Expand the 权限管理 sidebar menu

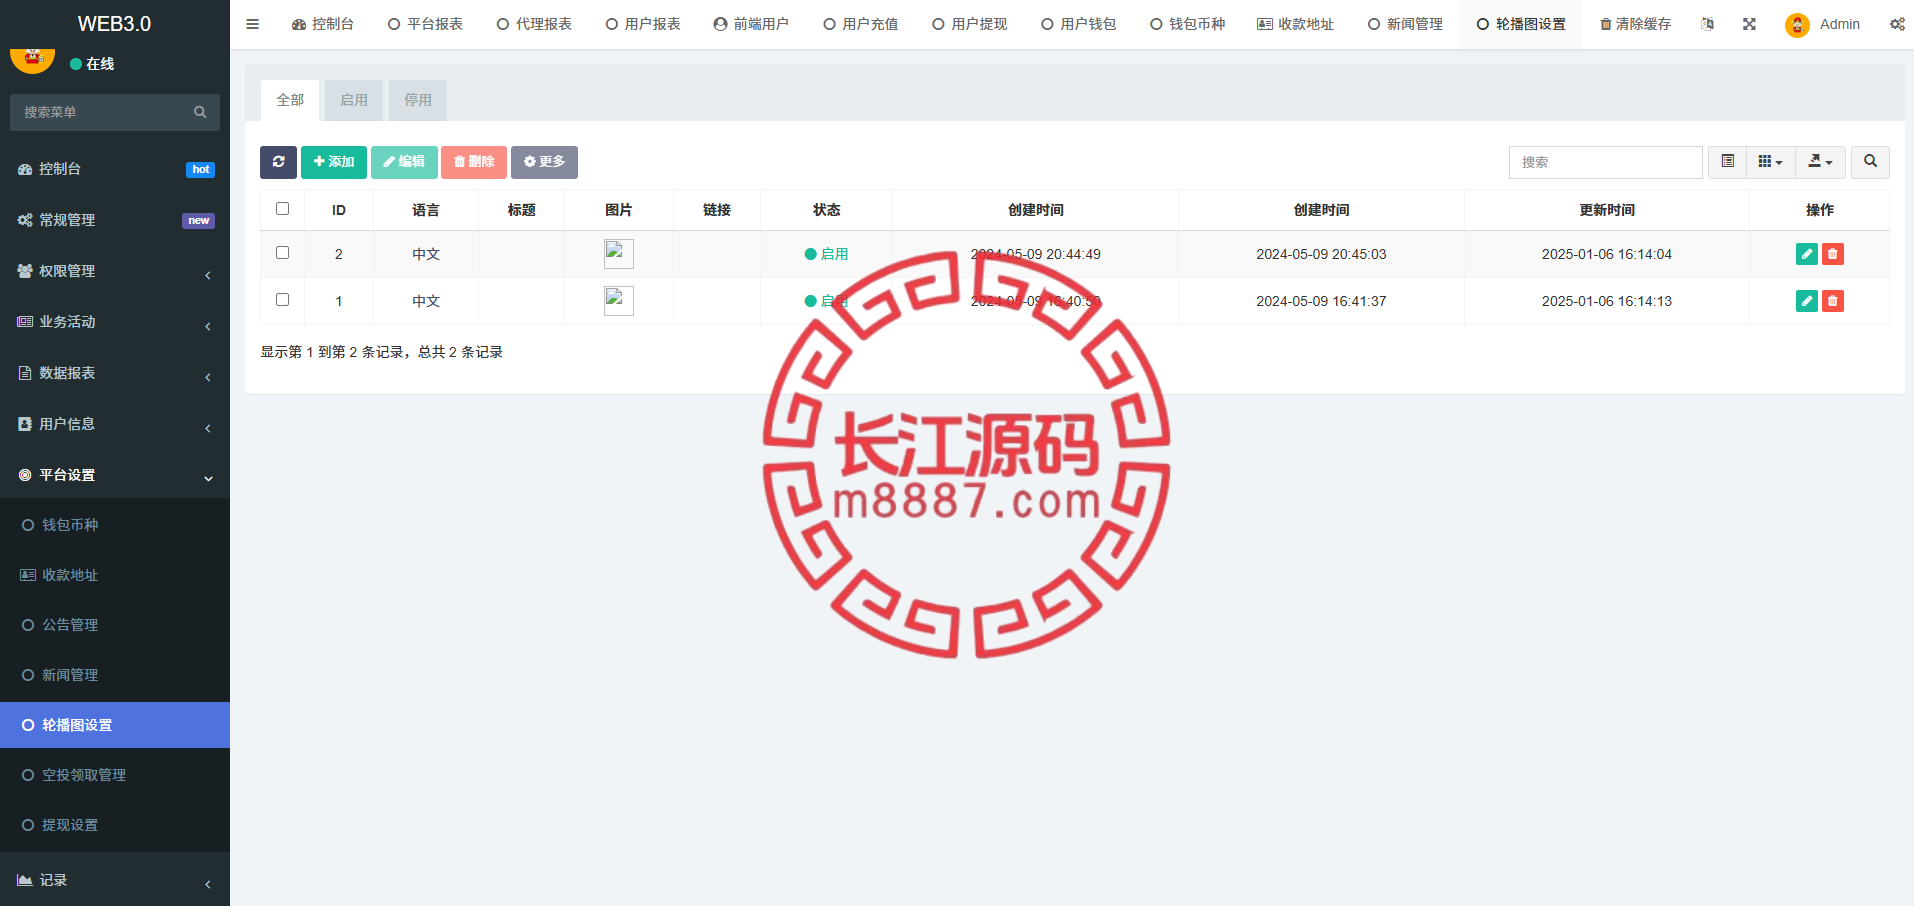(115, 271)
